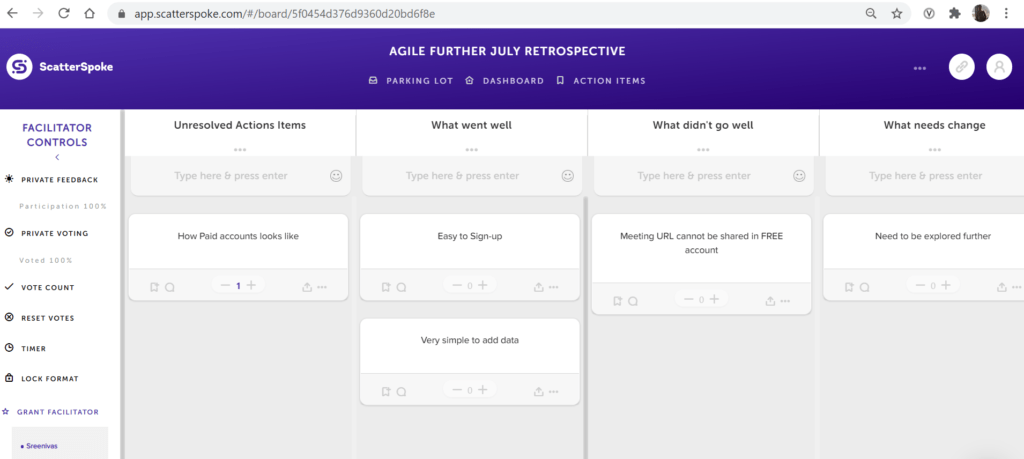Viewport: 1024px width, 459px height.
Task: Collapse the Facilitator Controls panel chevron
Action: click(57, 157)
